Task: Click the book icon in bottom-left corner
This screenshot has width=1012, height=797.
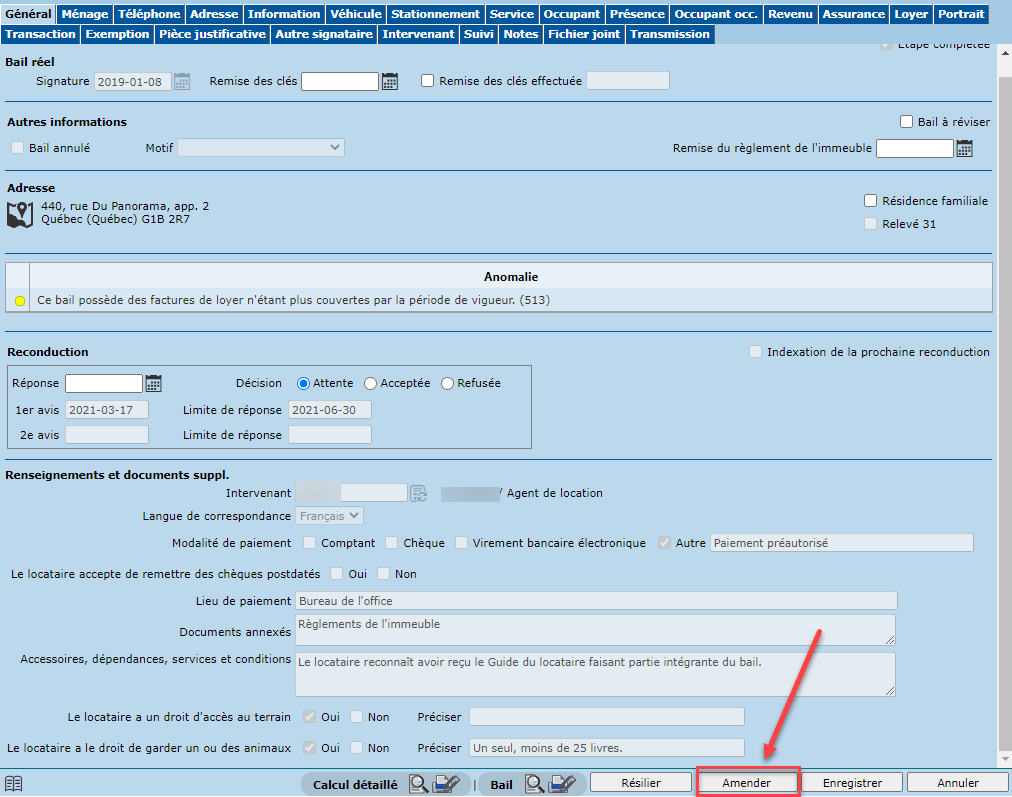Action: click(x=14, y=783)
